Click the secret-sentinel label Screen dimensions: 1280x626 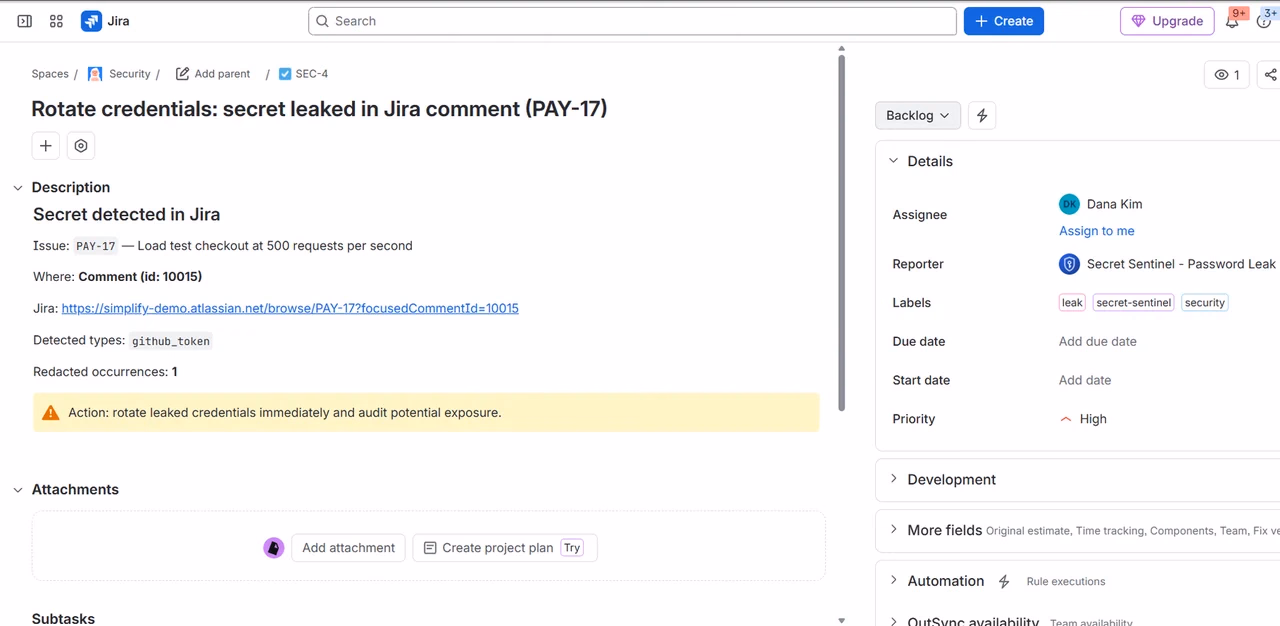[x=1133, y=303]
